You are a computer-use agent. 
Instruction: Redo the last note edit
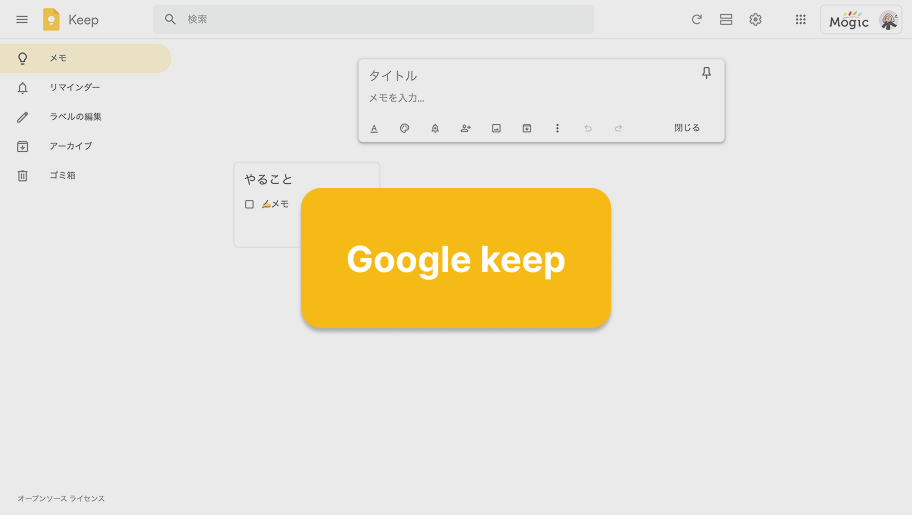coord(618,128)
